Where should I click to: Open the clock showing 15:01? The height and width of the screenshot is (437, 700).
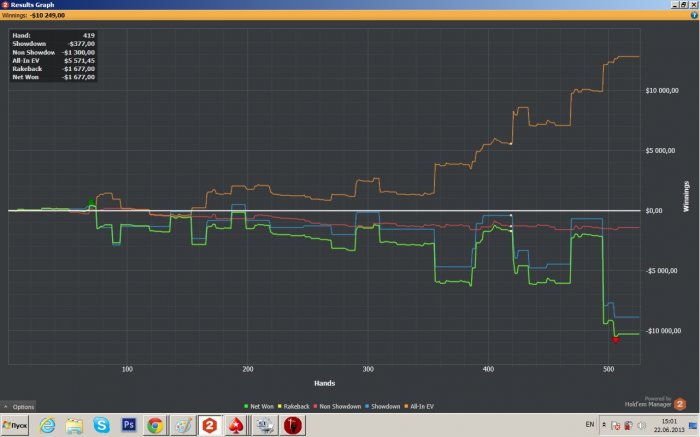coord(669,425)
